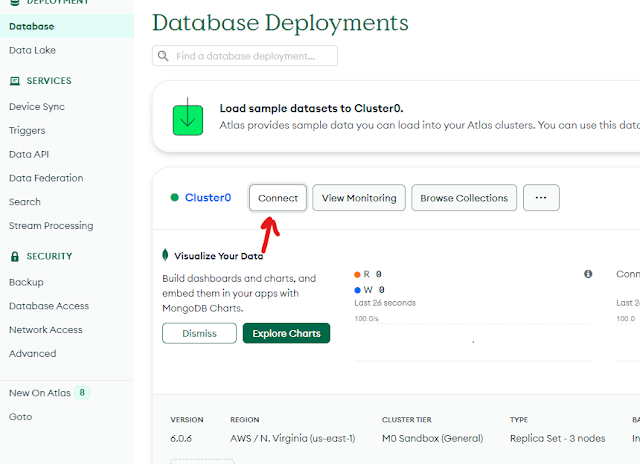Open Data API page
This screenshot has height=464, width=640.
pos(29,154)
